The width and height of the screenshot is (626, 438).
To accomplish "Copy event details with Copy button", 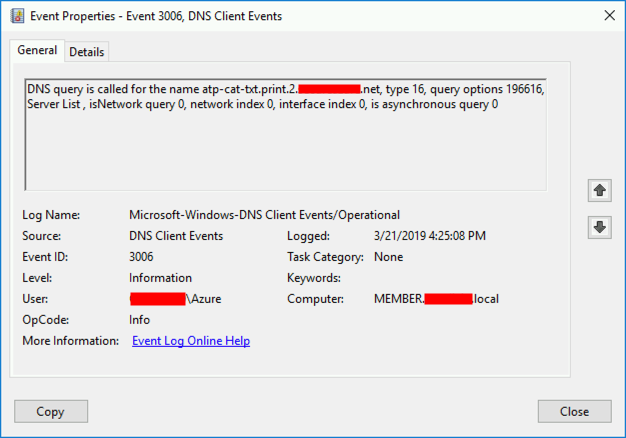I will click(x=51, y=411).
